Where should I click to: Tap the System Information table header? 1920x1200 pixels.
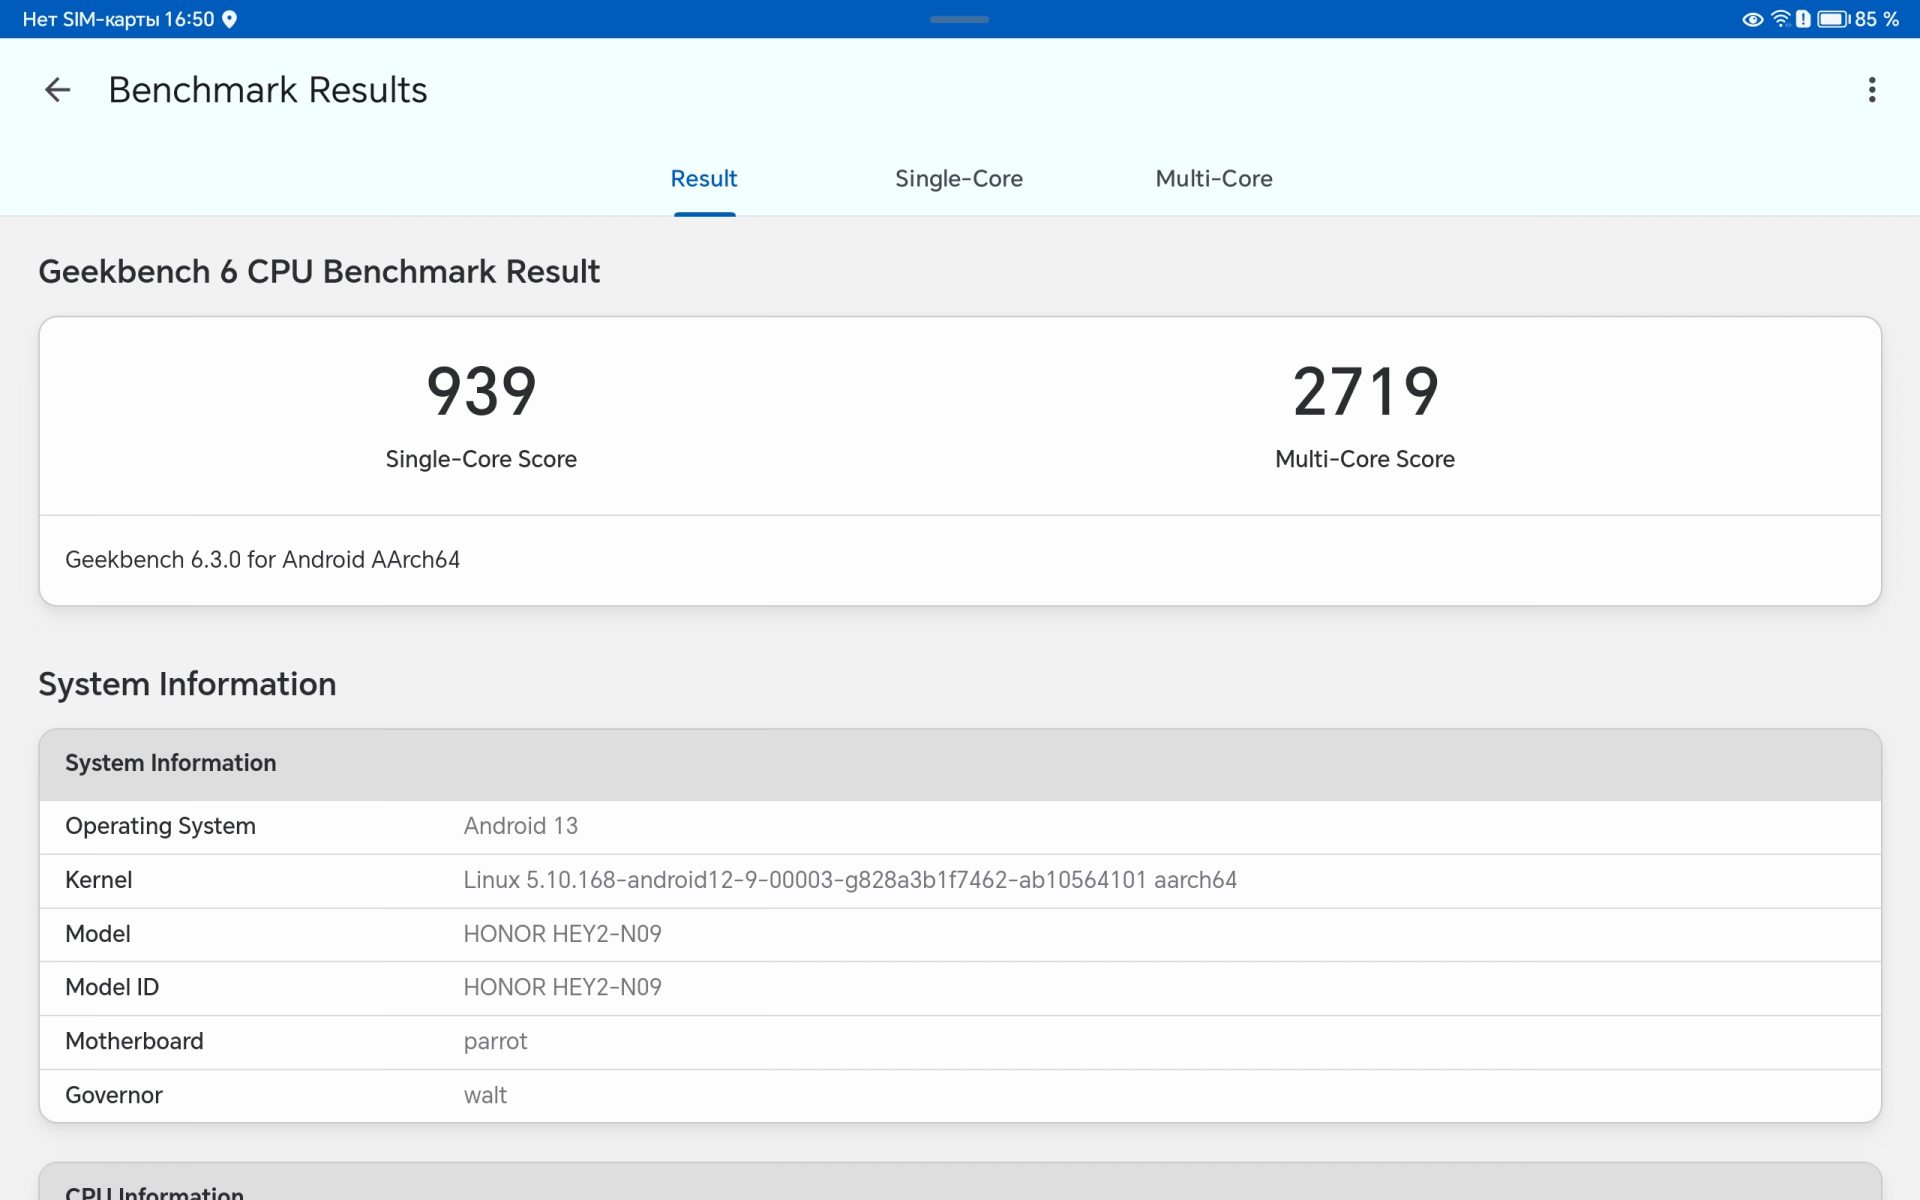coord(960,763)
